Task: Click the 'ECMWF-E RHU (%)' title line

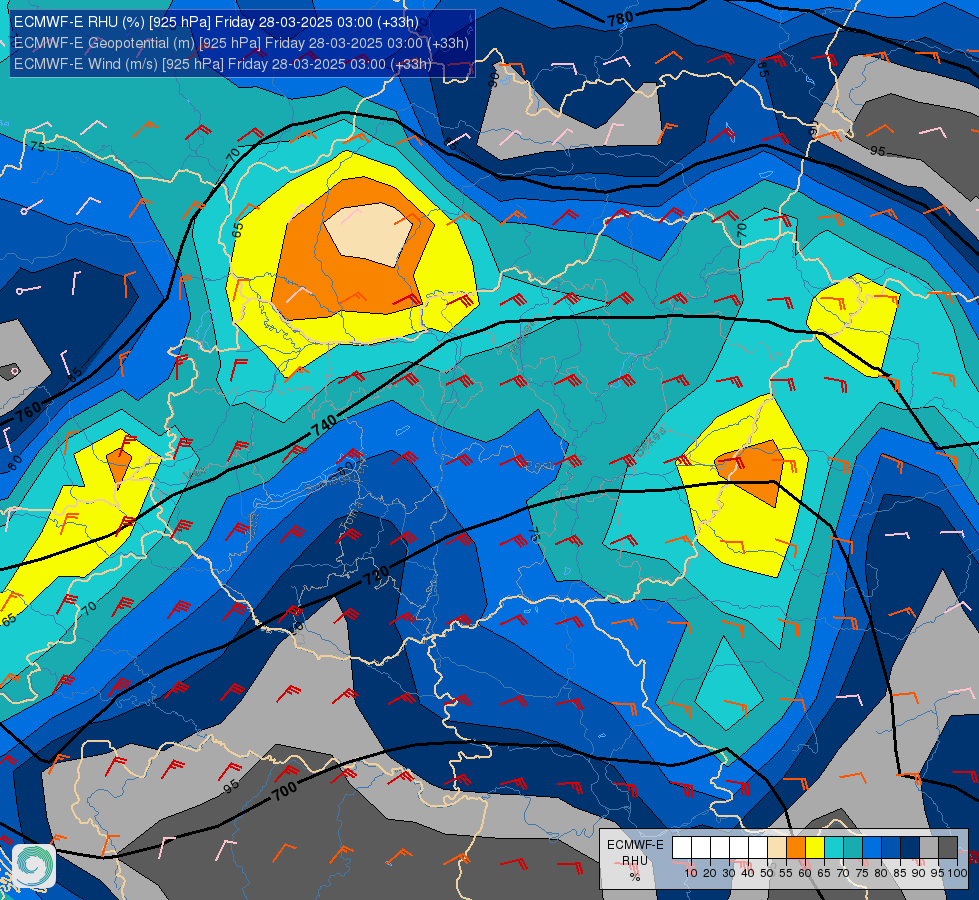Action: click(216, 22)
